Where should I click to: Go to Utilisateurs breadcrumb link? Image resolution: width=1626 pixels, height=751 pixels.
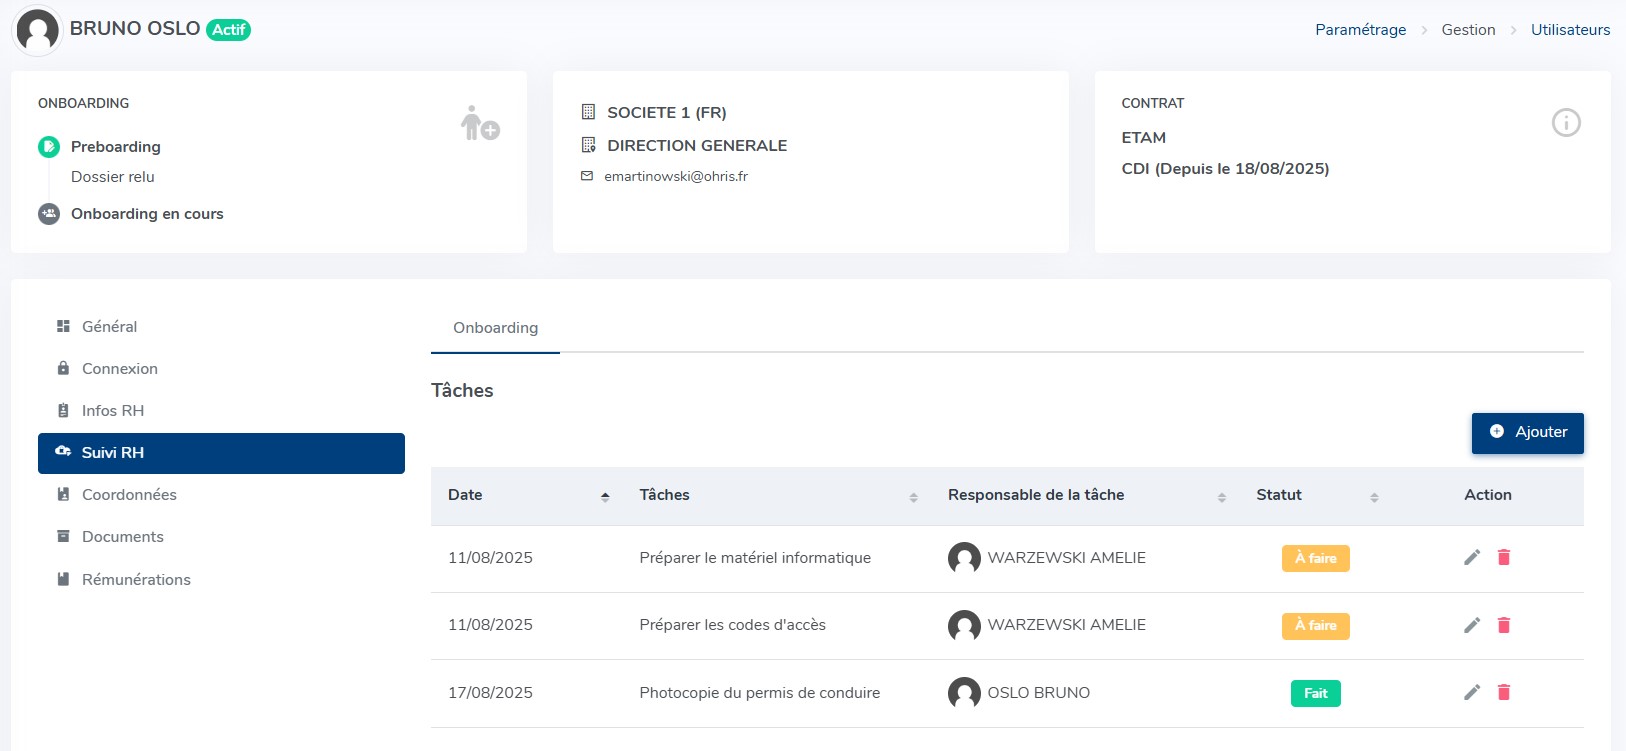pyautogui.click(x=1570, y=30)
